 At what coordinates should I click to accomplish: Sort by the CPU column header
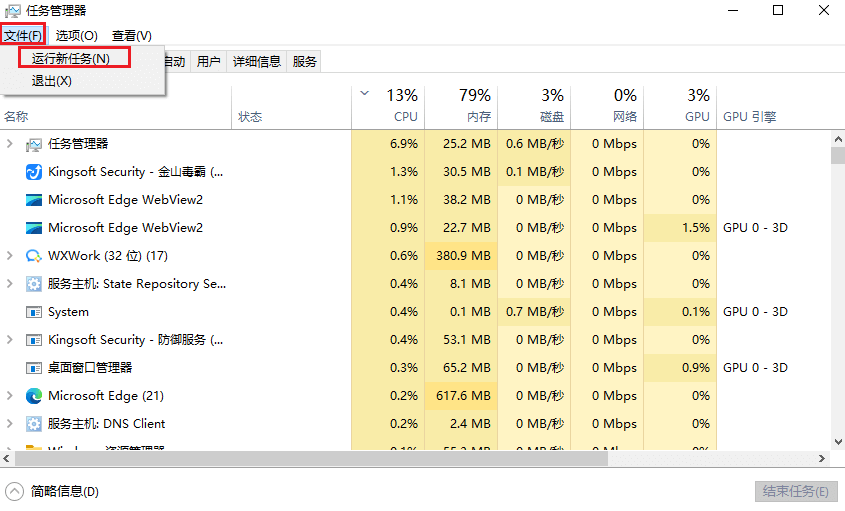click(388, 107)
